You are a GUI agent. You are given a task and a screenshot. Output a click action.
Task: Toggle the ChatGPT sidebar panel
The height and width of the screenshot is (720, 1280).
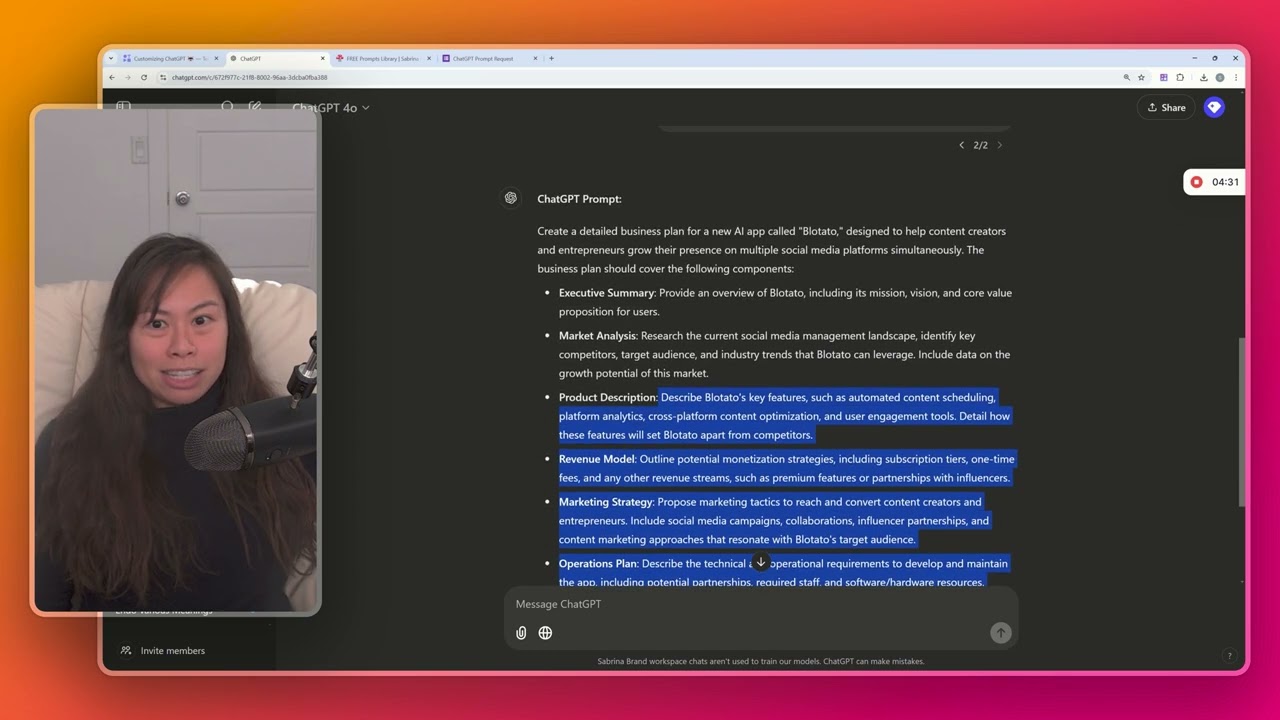(x=123, y=106)
